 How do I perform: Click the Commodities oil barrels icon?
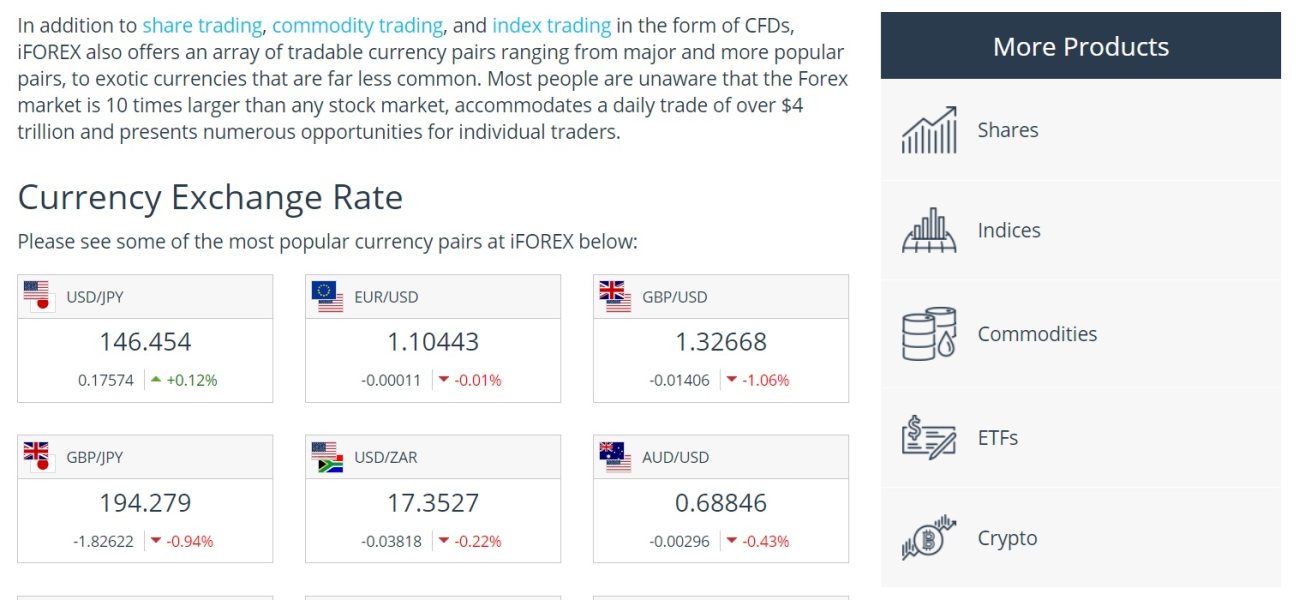tap(929, 334)
